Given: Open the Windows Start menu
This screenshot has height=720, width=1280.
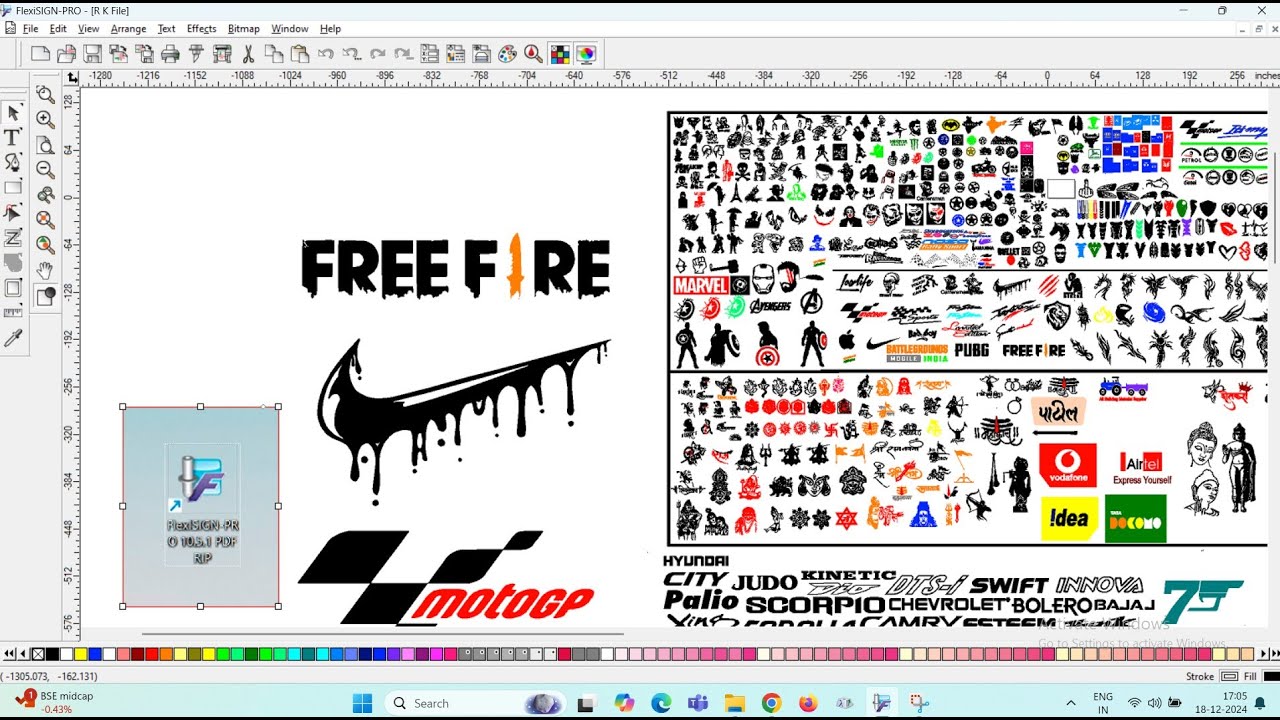Looking at the screenshot, I should pos(362,703).
